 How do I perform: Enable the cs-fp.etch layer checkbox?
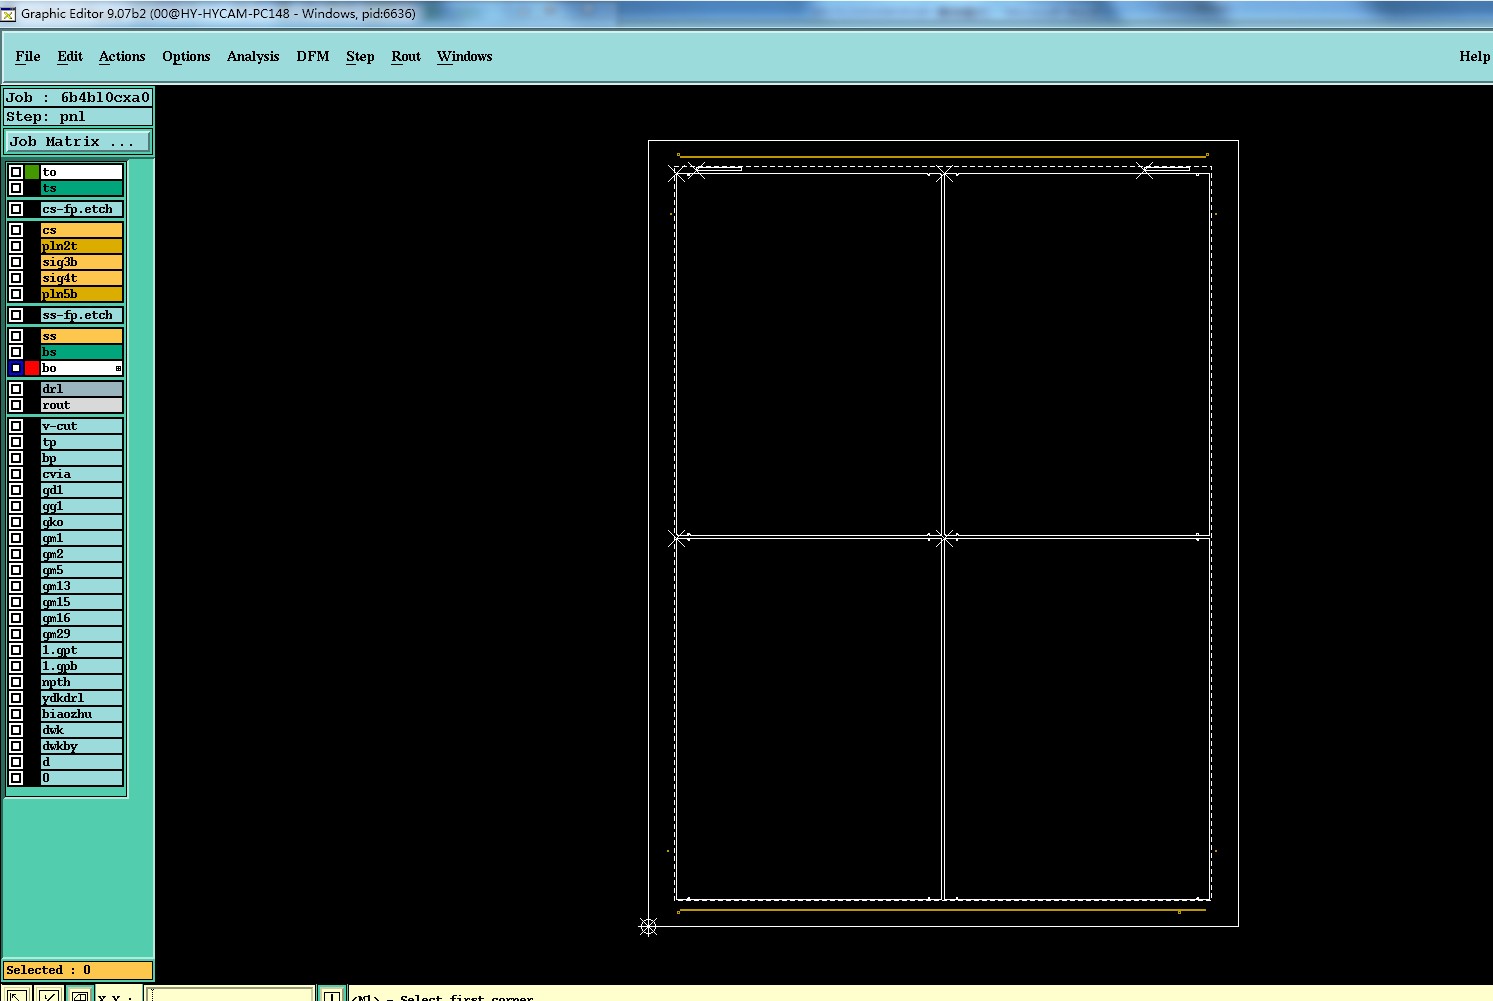(x=16, y=209)
